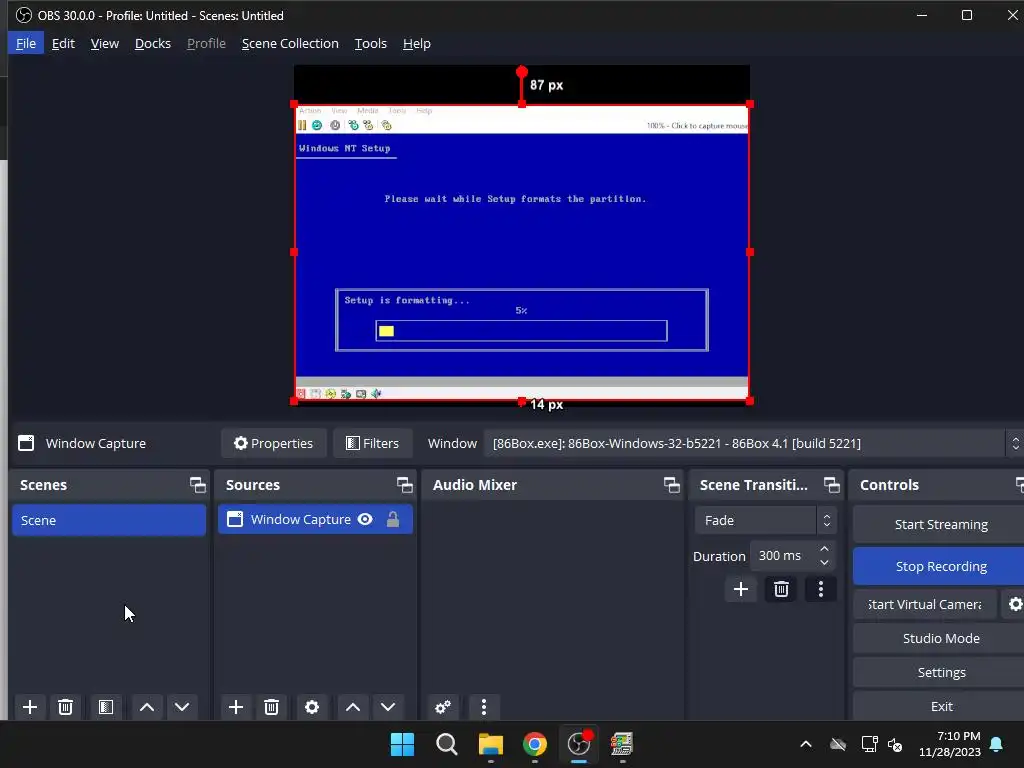Move scene down
The width and height of the screenshot is (1024, 768).
coord(182,707)
